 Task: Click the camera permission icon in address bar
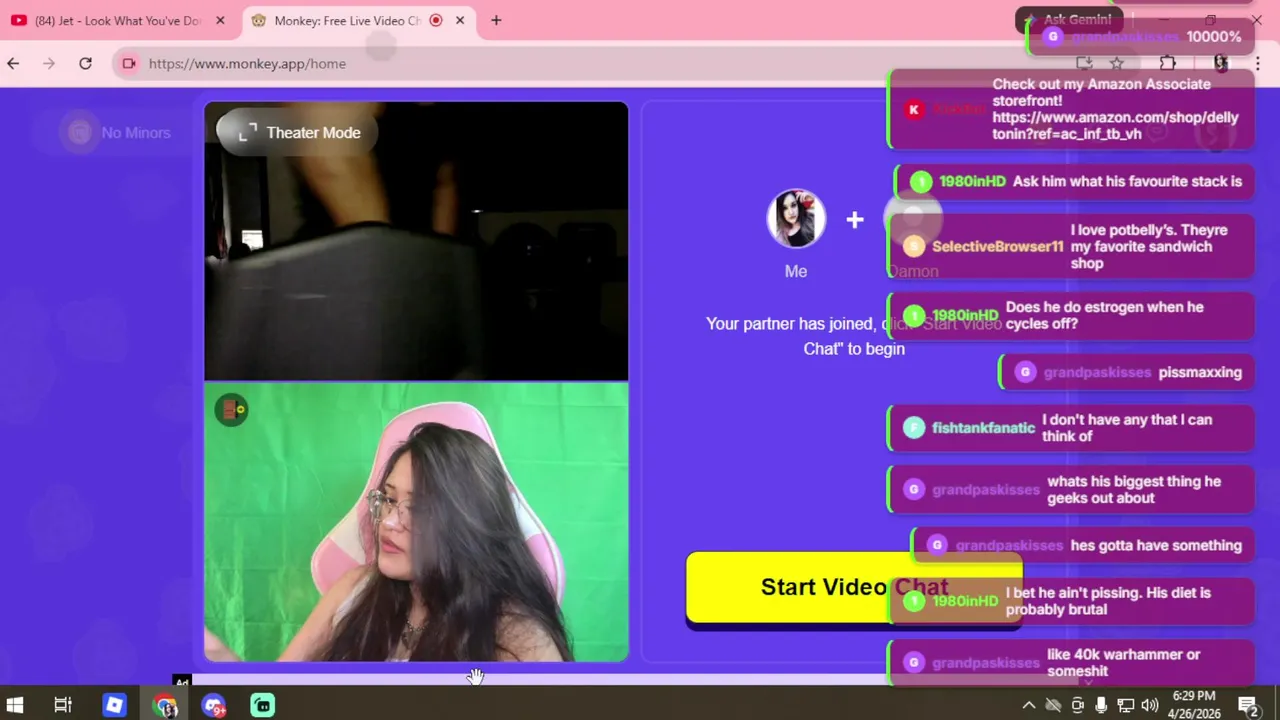(129, 63)
